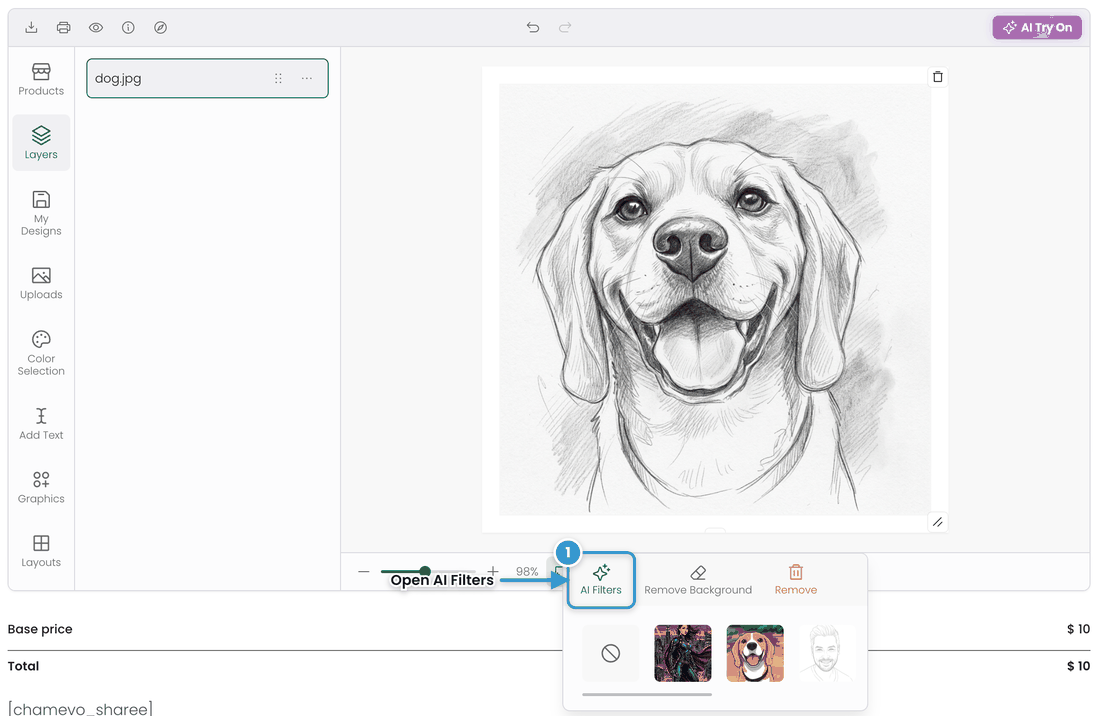Select the dog sketch image on canvas
1100x716 pixels.
pos(714,299)
